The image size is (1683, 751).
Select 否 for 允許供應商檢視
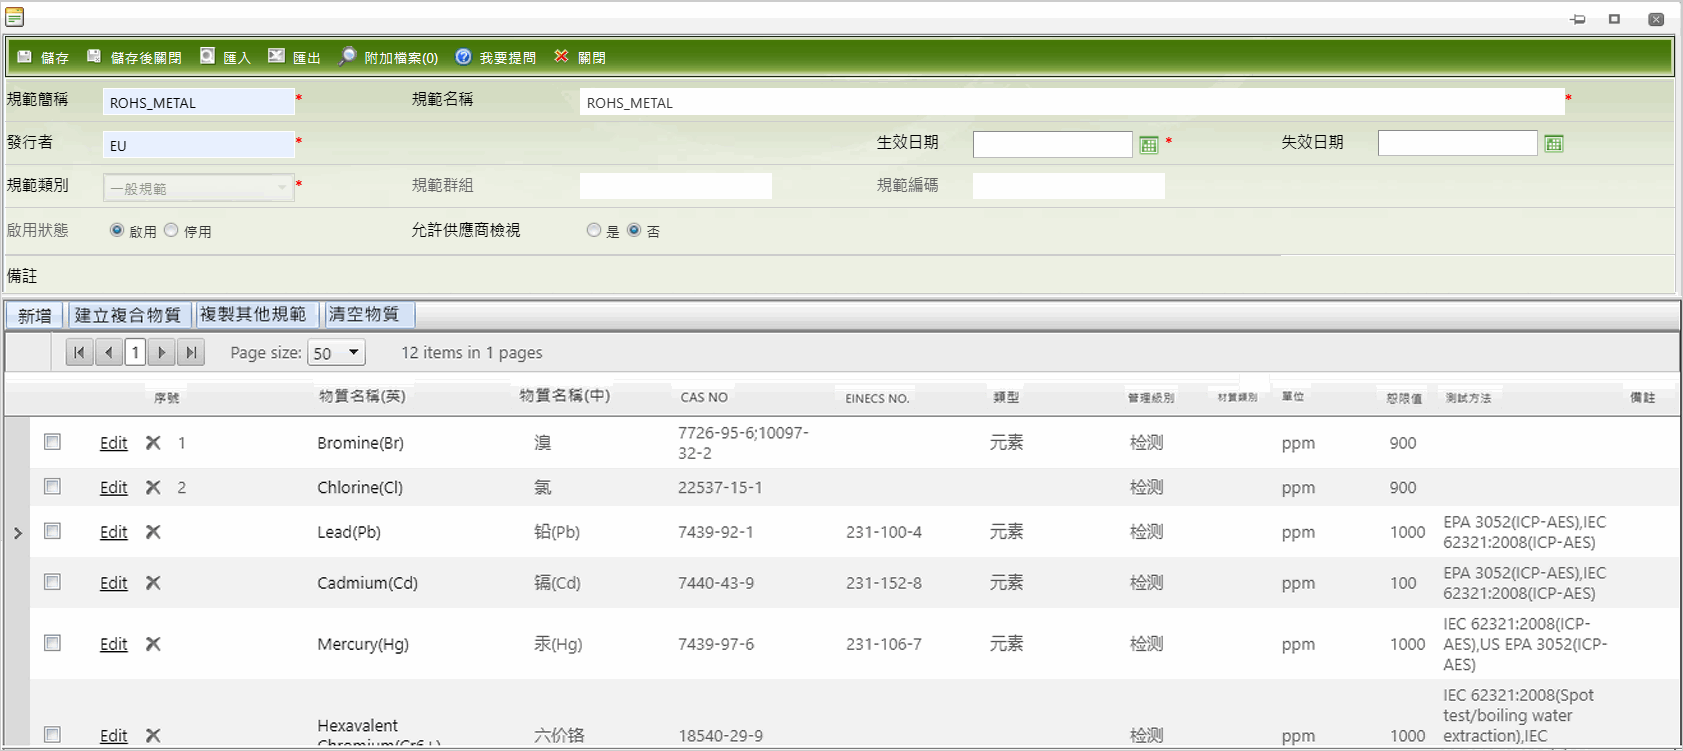point(634,230)
